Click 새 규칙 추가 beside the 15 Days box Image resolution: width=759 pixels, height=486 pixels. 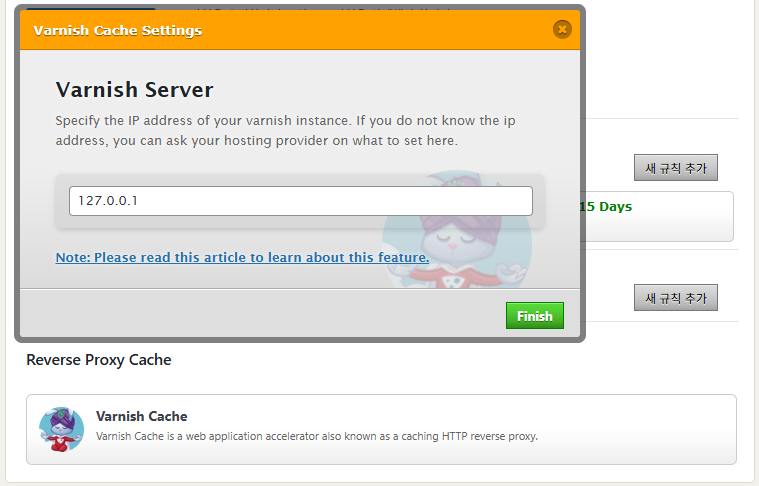675,168
